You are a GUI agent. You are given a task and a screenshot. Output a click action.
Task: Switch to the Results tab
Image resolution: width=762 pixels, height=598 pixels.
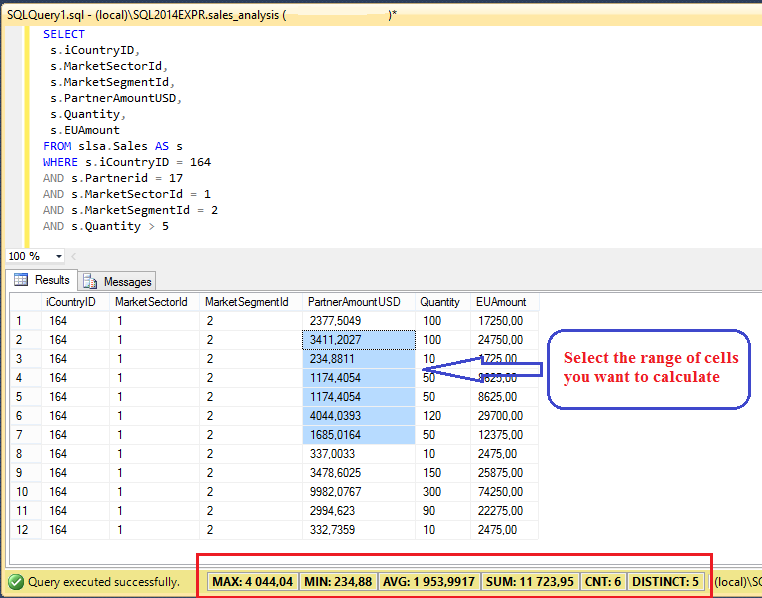[41, 280]
